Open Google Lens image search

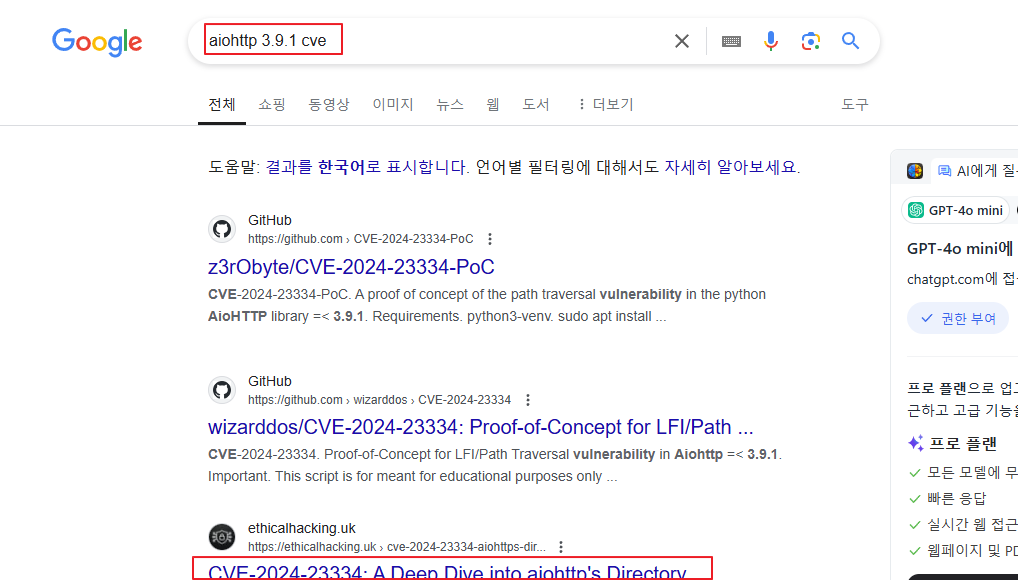[x=810, y=41]
